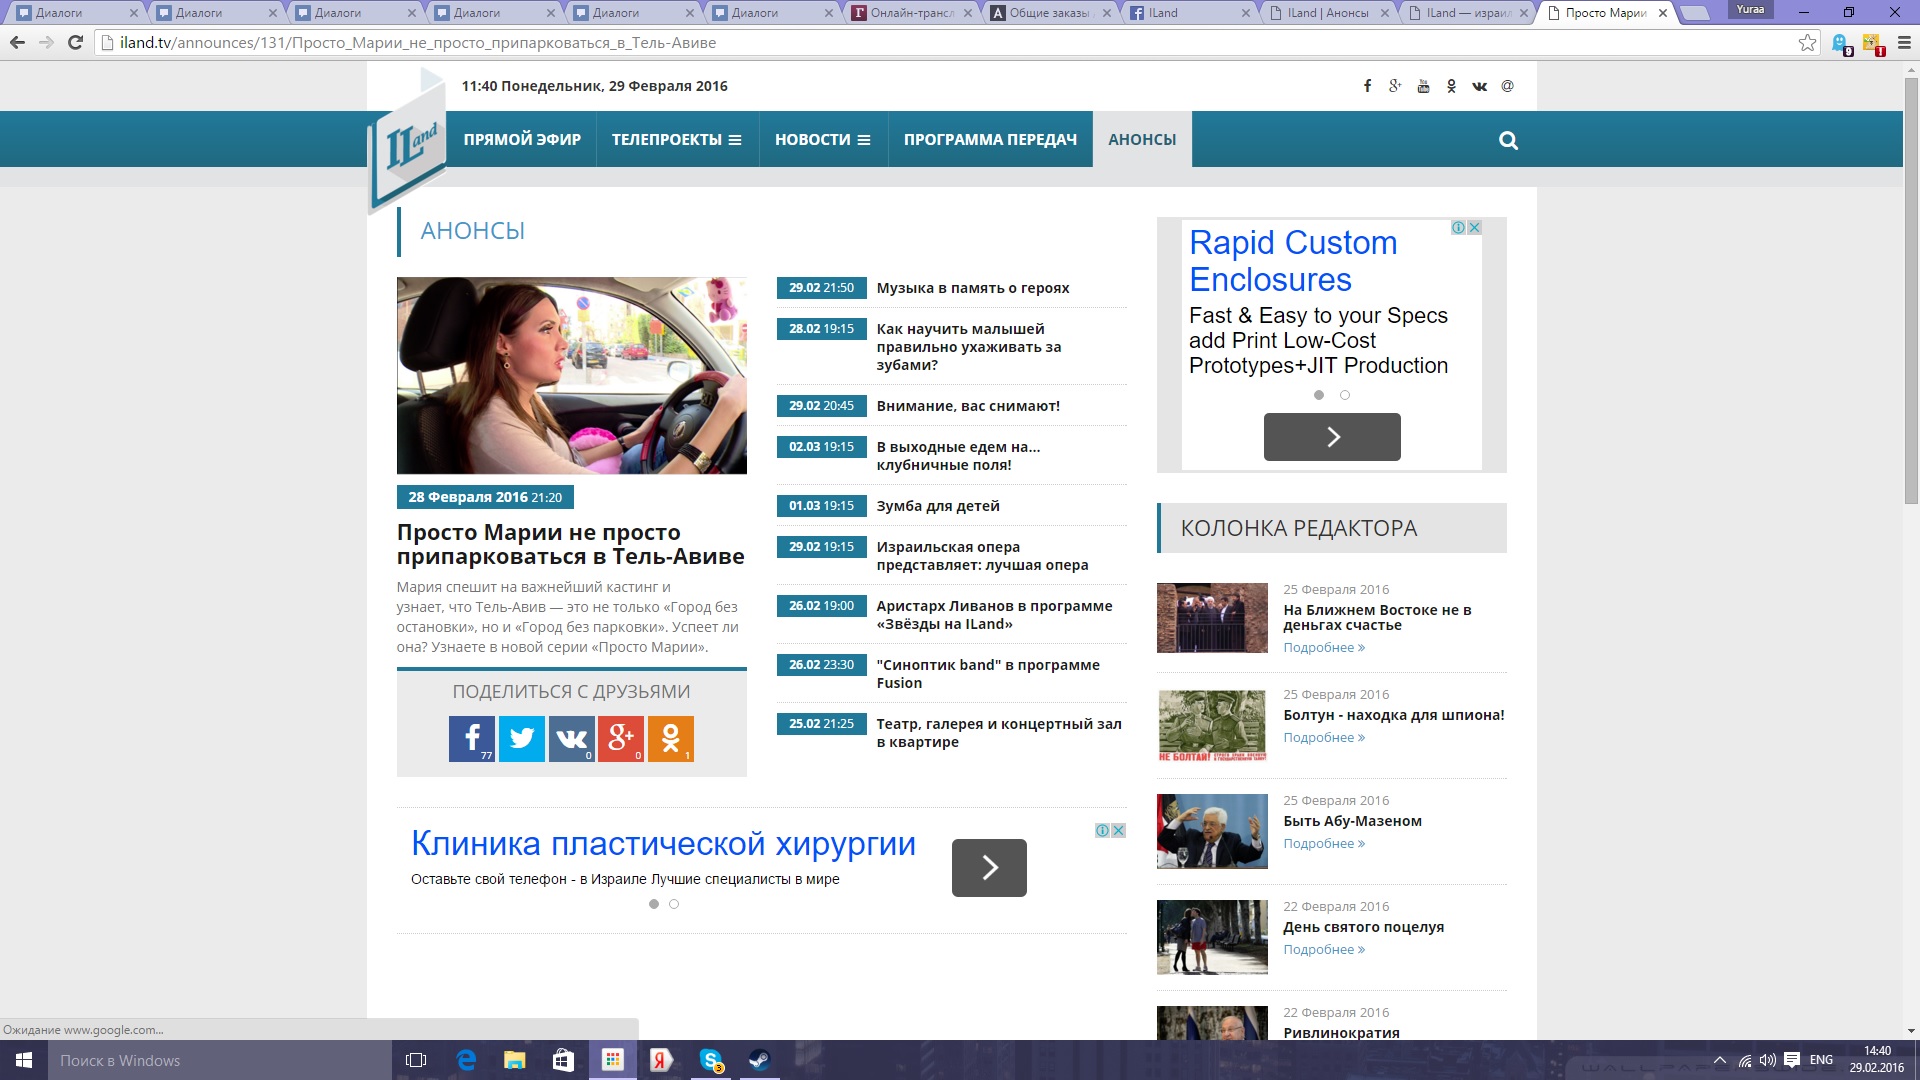Go to ПРЯМОЙ ЭФИР

[522, 140]
